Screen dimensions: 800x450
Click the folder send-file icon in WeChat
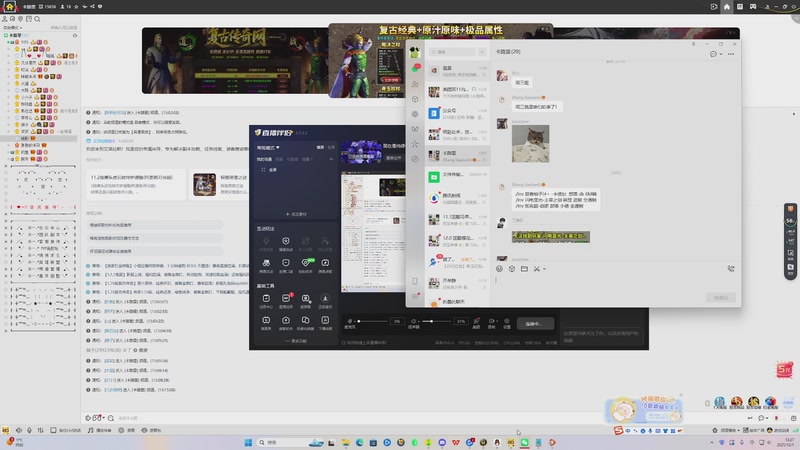coord(524,269)
